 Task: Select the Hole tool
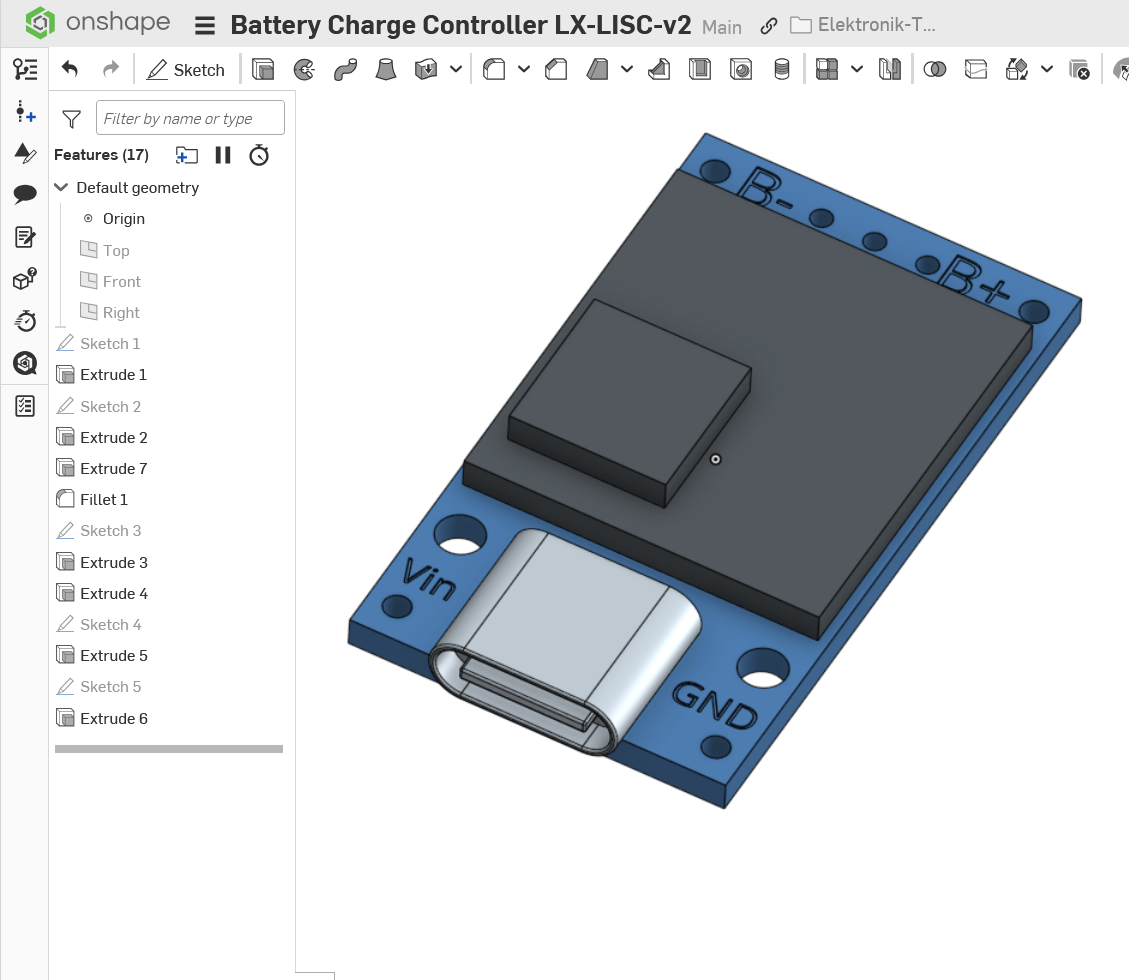(x=741, y=70)
